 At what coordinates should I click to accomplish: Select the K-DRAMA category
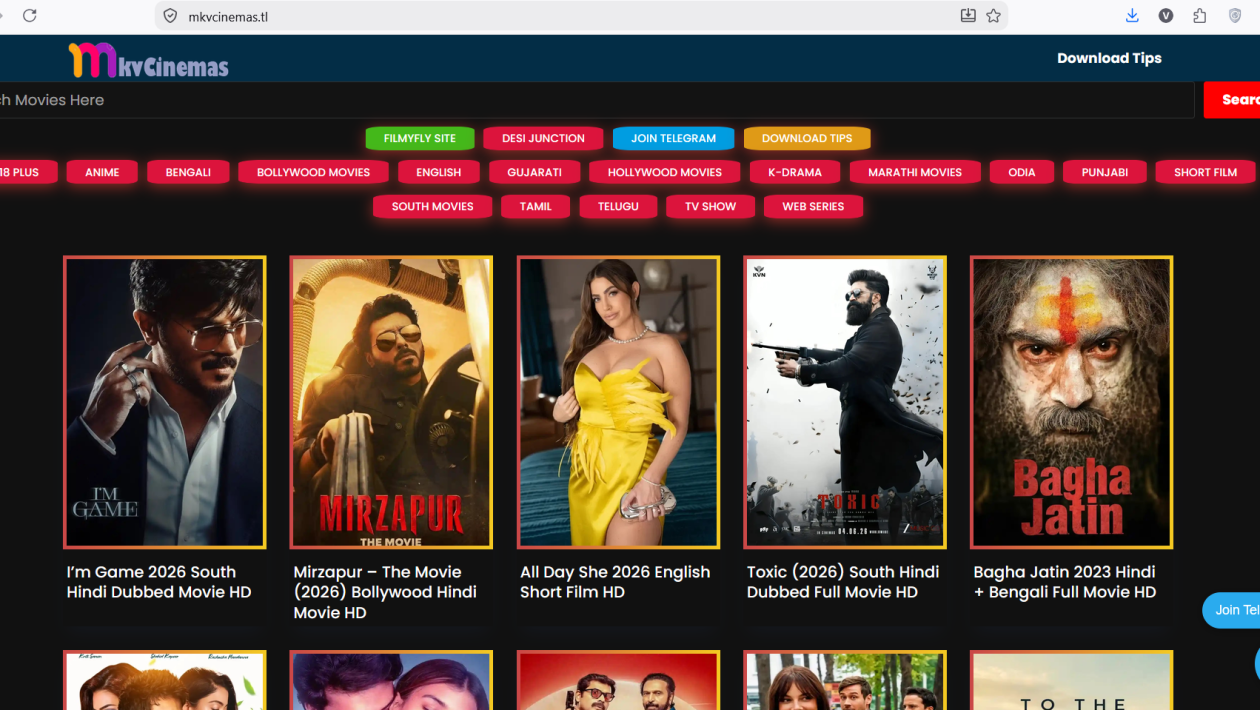[795, 172]
